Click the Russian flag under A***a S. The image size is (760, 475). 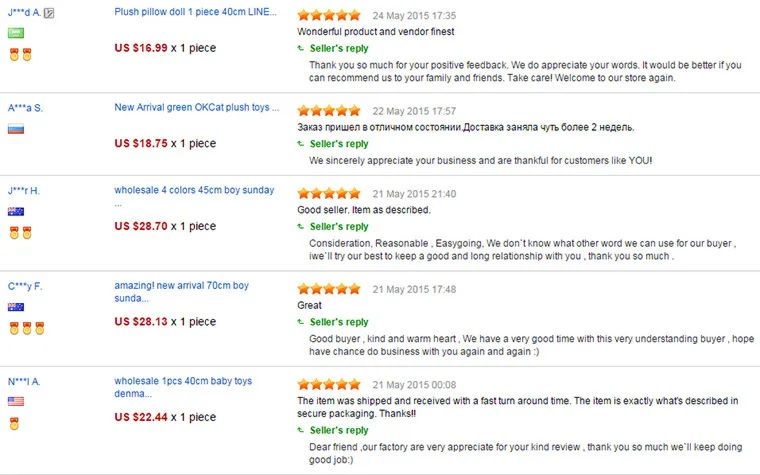(16, 129)
